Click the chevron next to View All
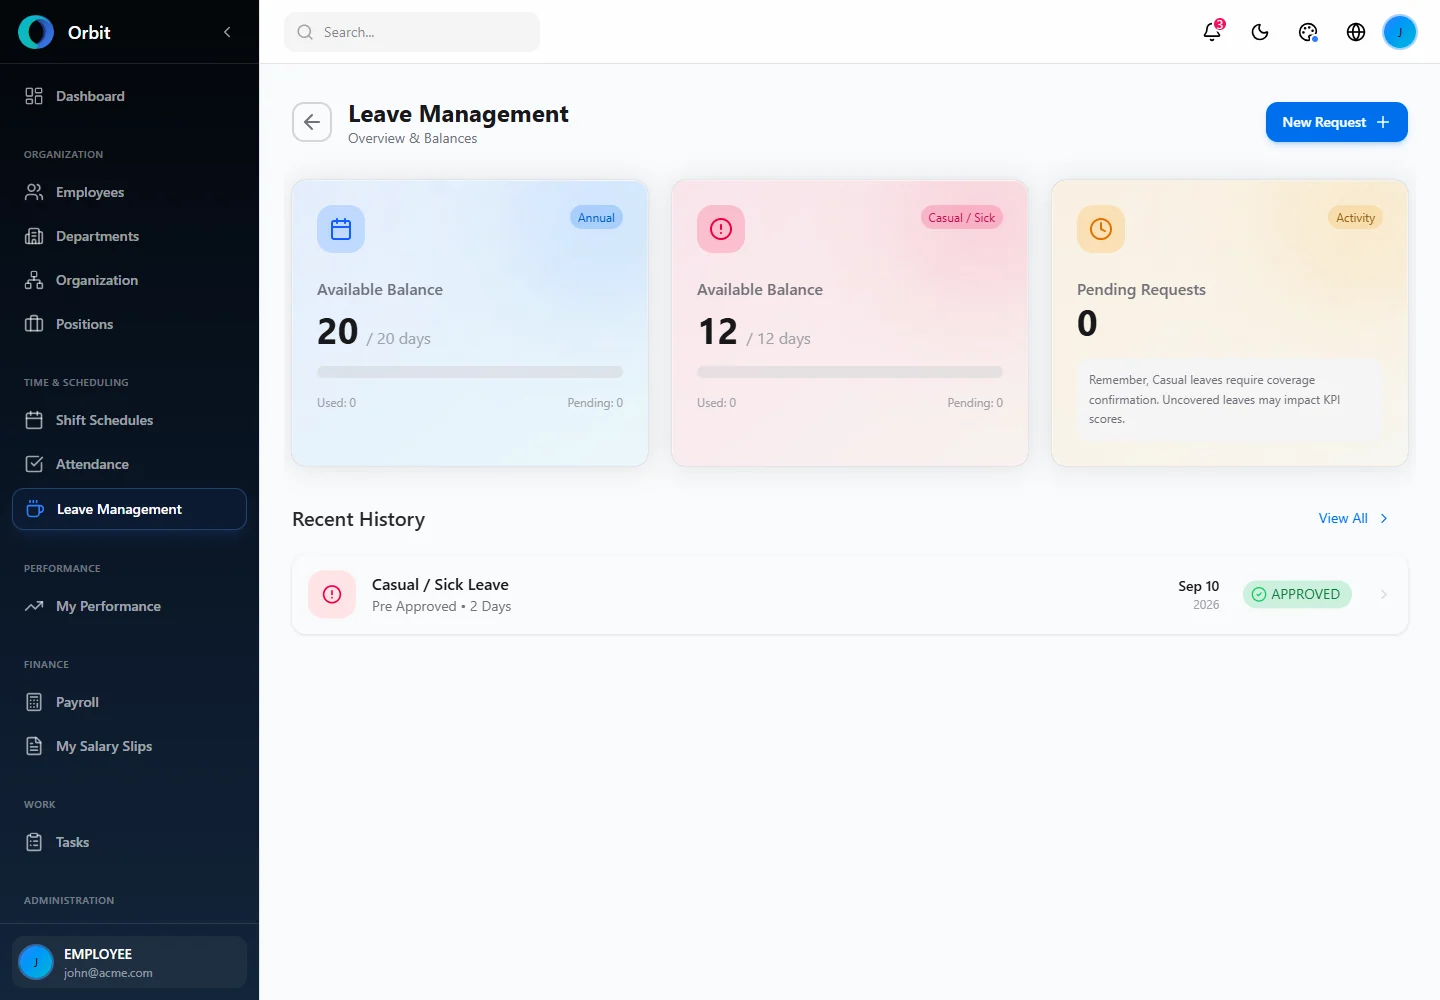This screenshot has height=1000, width=1440. tap(1384, 518)
